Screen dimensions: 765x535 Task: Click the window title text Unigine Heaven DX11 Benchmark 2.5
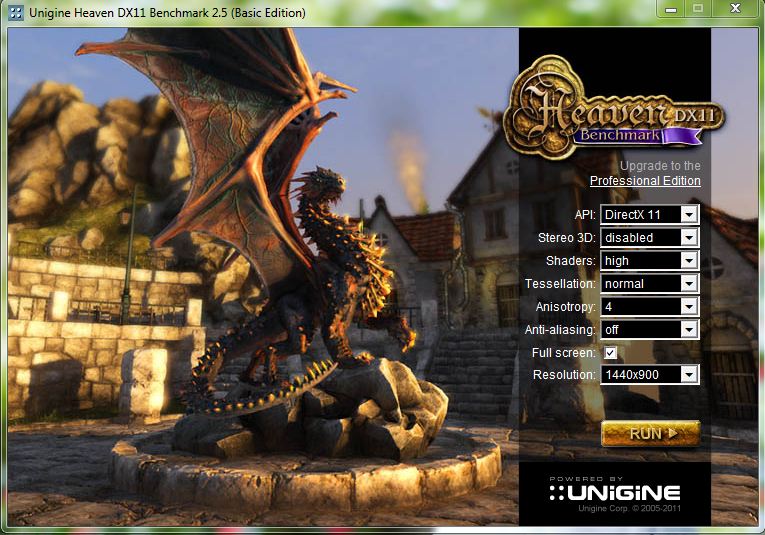[x=167, y=13]
